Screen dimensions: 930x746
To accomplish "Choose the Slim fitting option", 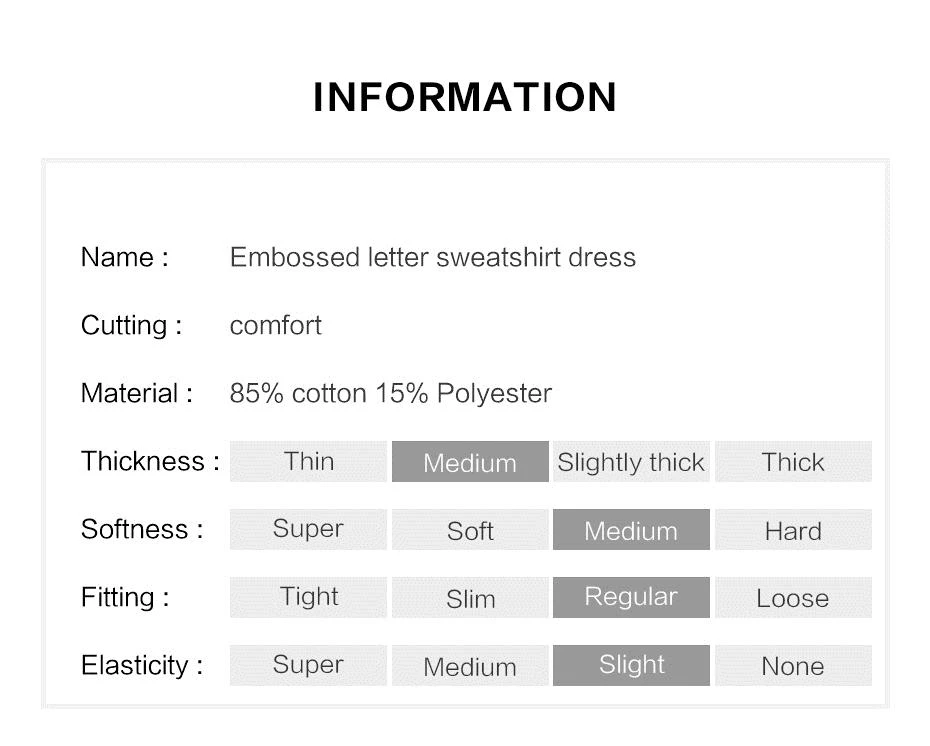I will (470, 597).
